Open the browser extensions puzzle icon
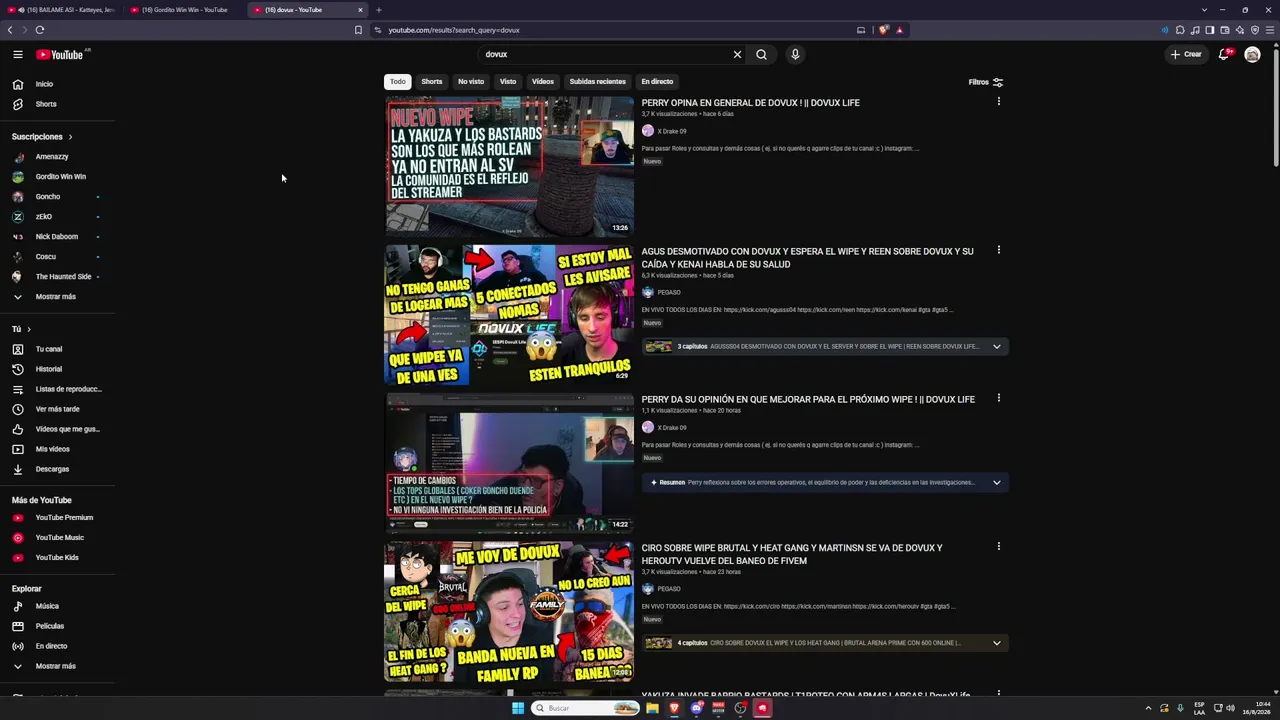The height and width of the screenshot is (720, 1280). pos(1180,30)
